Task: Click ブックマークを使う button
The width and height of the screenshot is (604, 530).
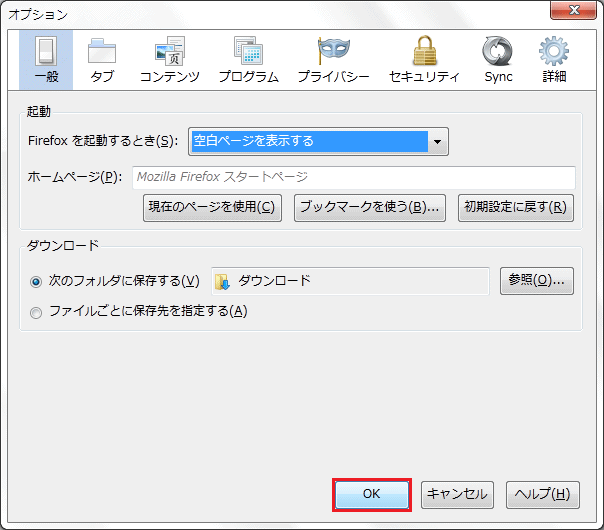Action: [370, 208]
